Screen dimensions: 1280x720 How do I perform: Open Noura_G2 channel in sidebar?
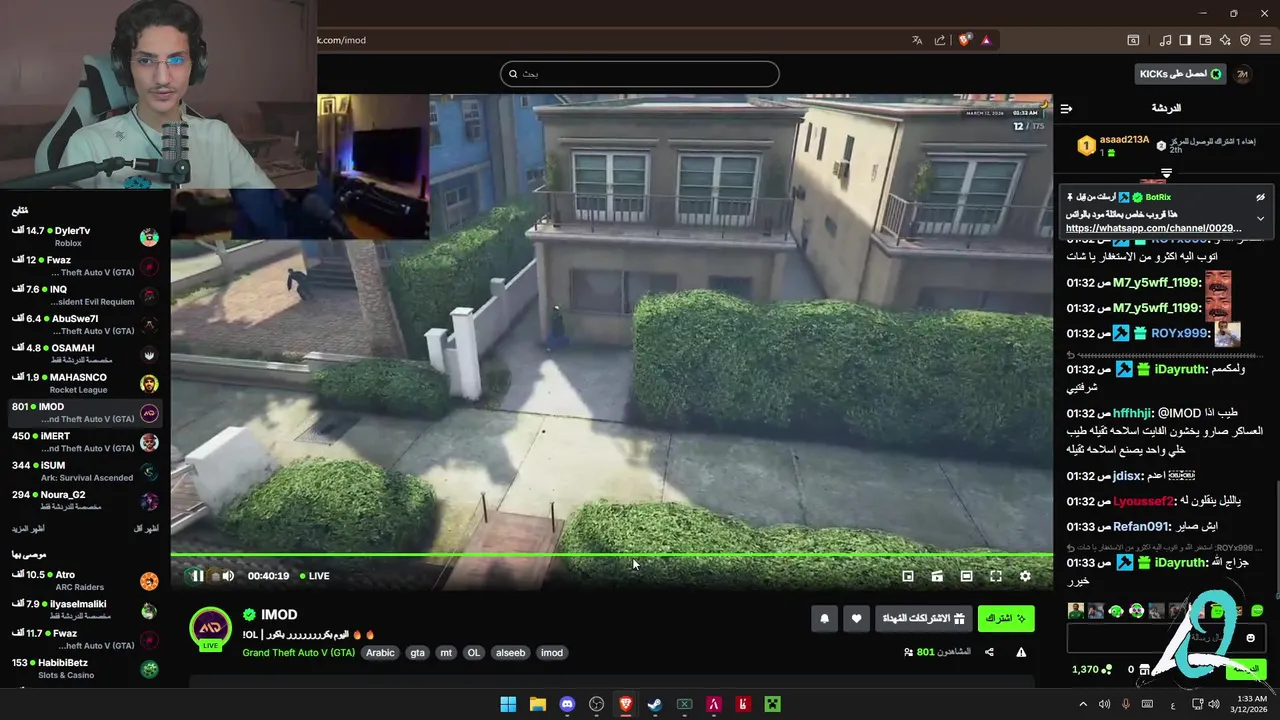[85, 501]
